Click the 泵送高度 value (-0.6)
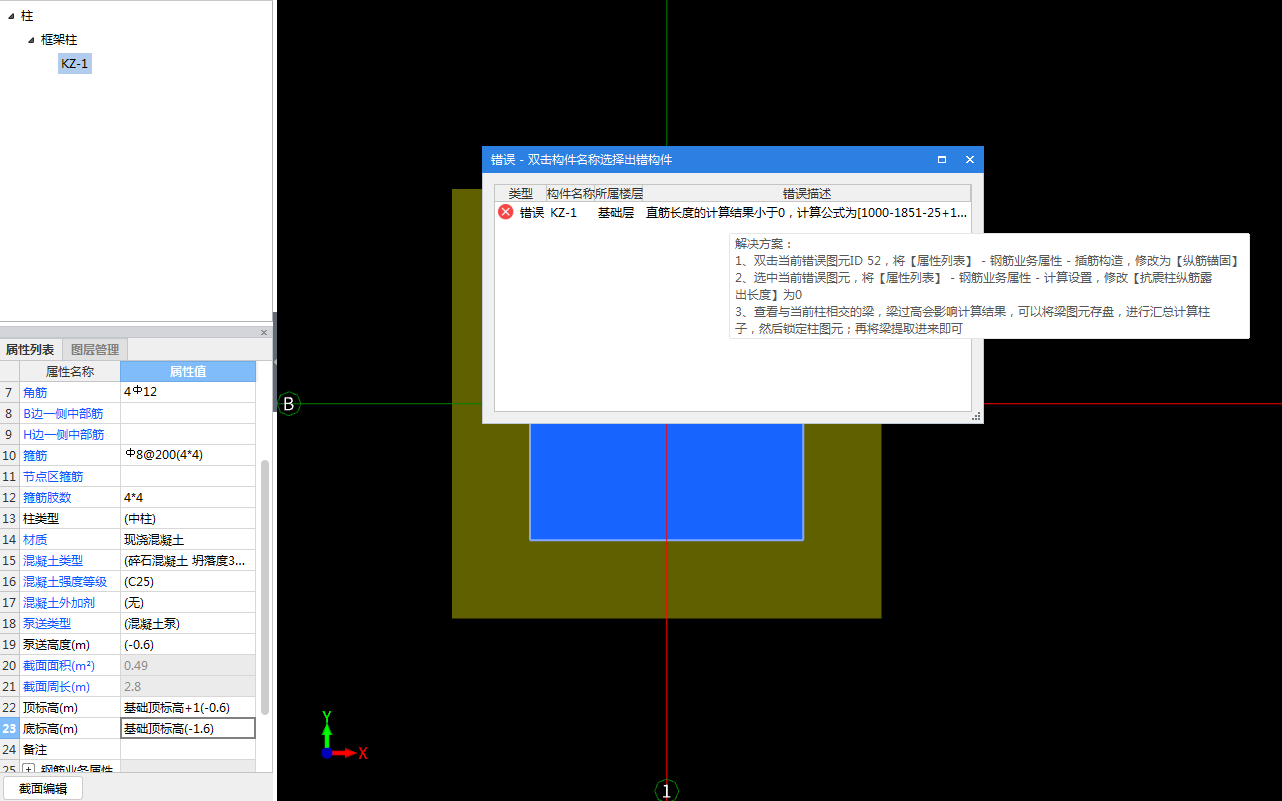Viewport: 1282px width, 801px height. (x=187, y=644)
